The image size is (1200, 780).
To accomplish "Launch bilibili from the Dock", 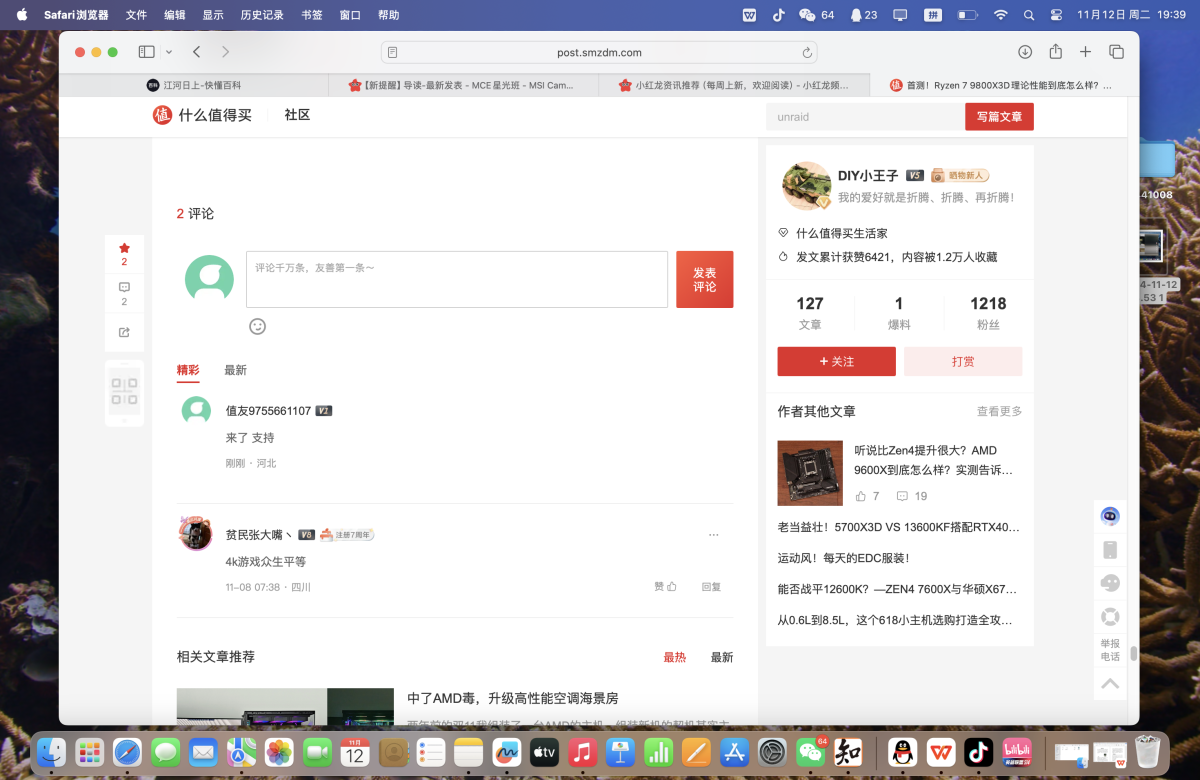I will point(1016,752).
